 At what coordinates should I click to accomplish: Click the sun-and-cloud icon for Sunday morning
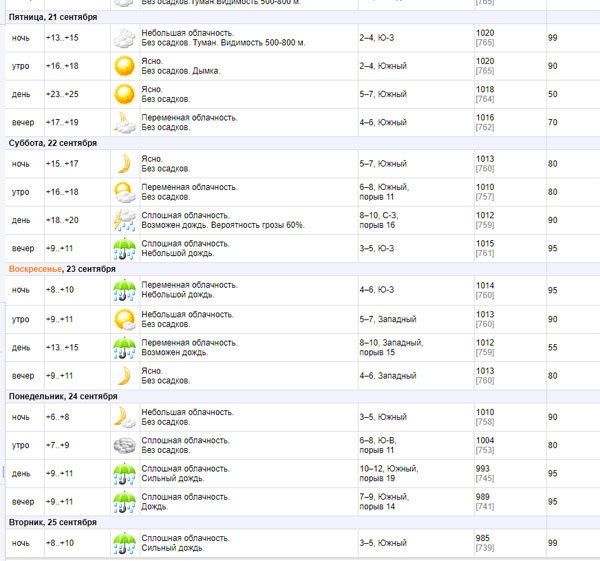124,319
